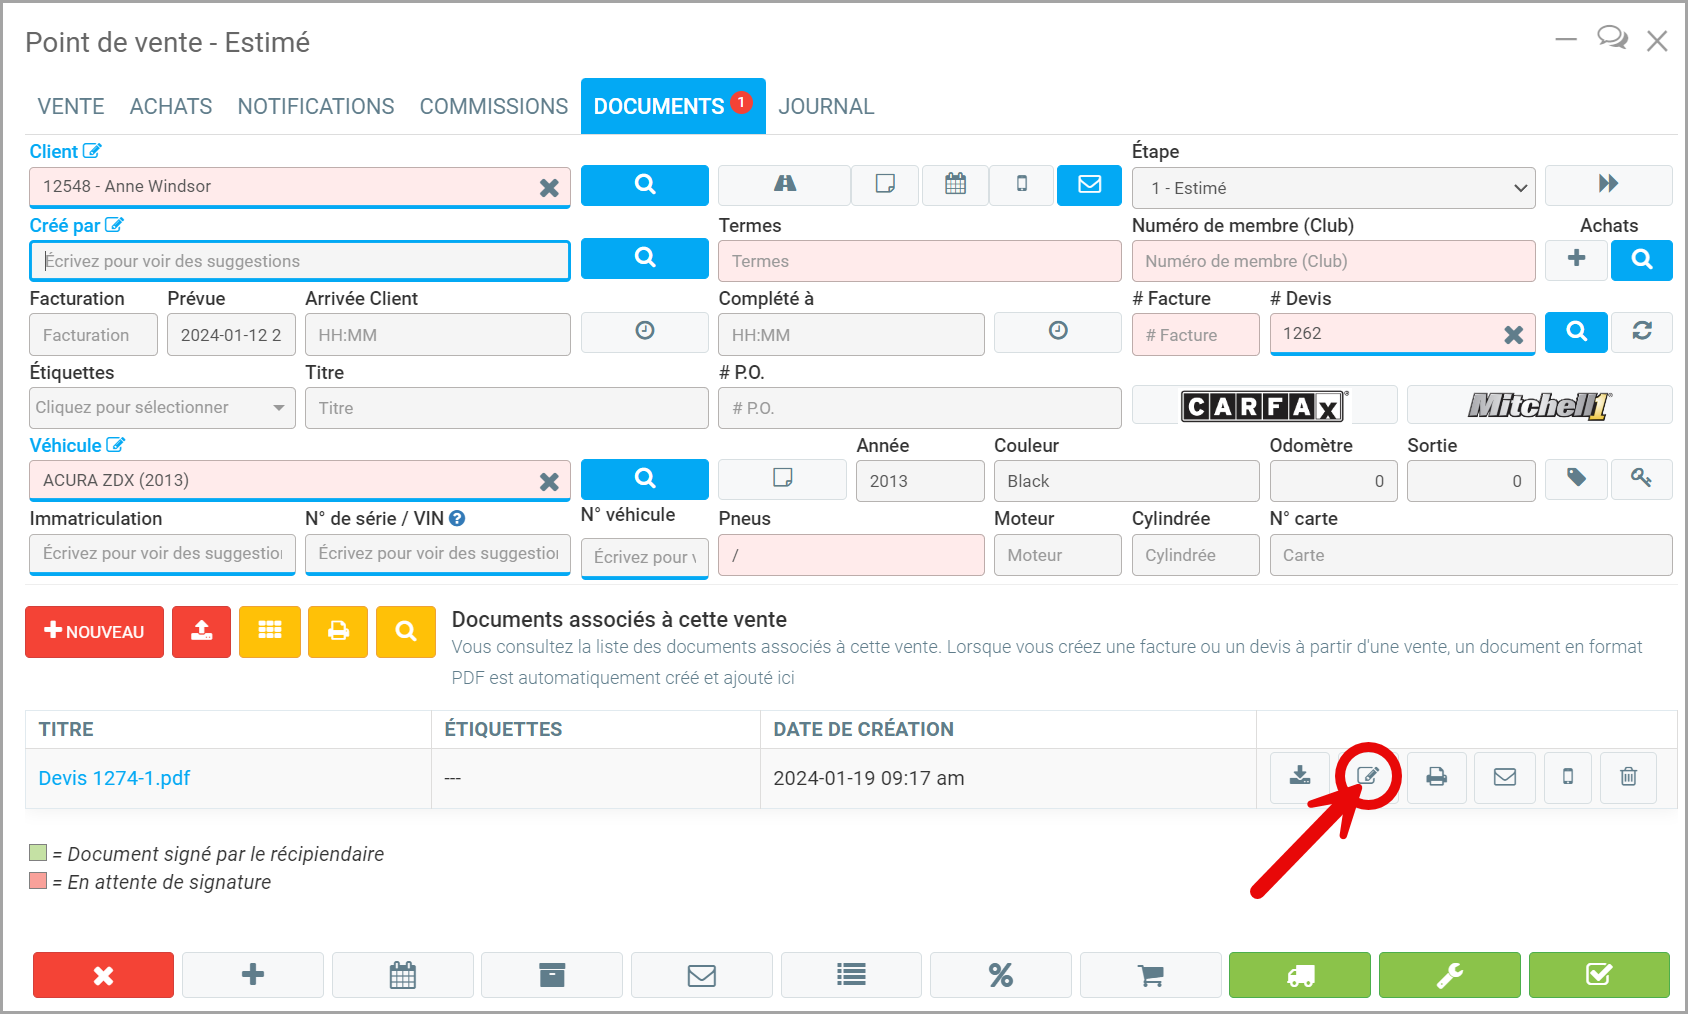Click the Couleur field showing Black
The image size is (1688, 1014).
tap(1126, 481)
